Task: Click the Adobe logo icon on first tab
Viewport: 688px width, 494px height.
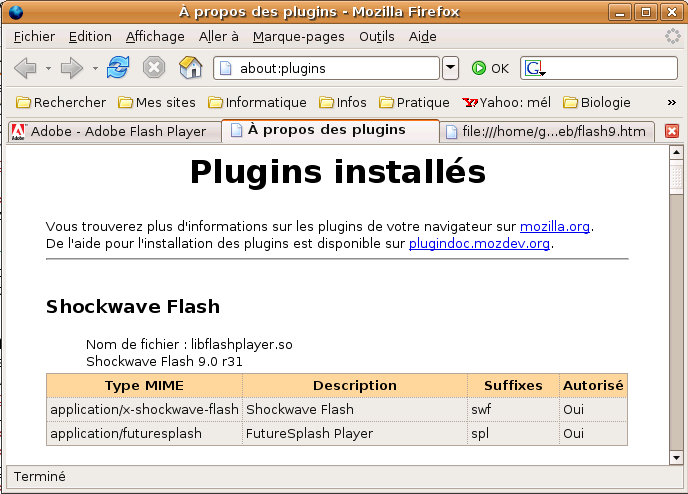Action: coord(18,132)
